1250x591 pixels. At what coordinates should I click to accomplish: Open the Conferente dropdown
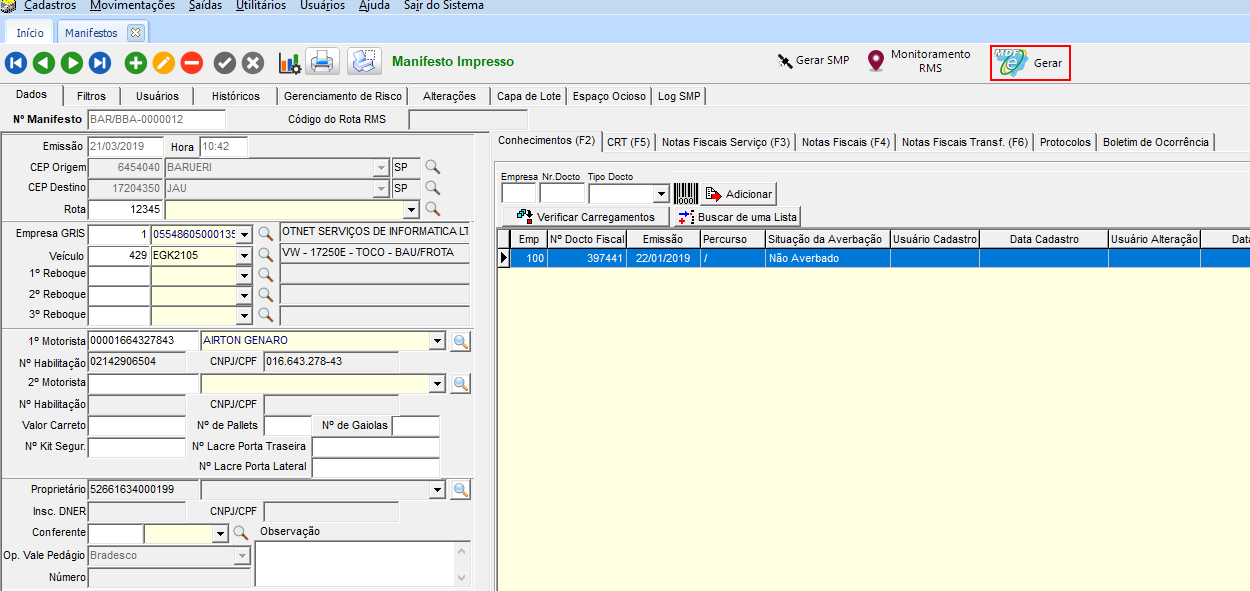220,534
